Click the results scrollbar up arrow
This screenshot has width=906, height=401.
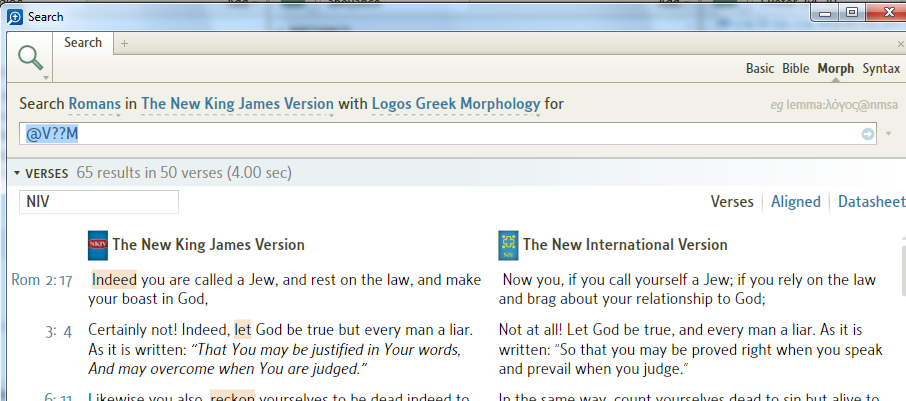pyautogui.click(x=903, y=239)
